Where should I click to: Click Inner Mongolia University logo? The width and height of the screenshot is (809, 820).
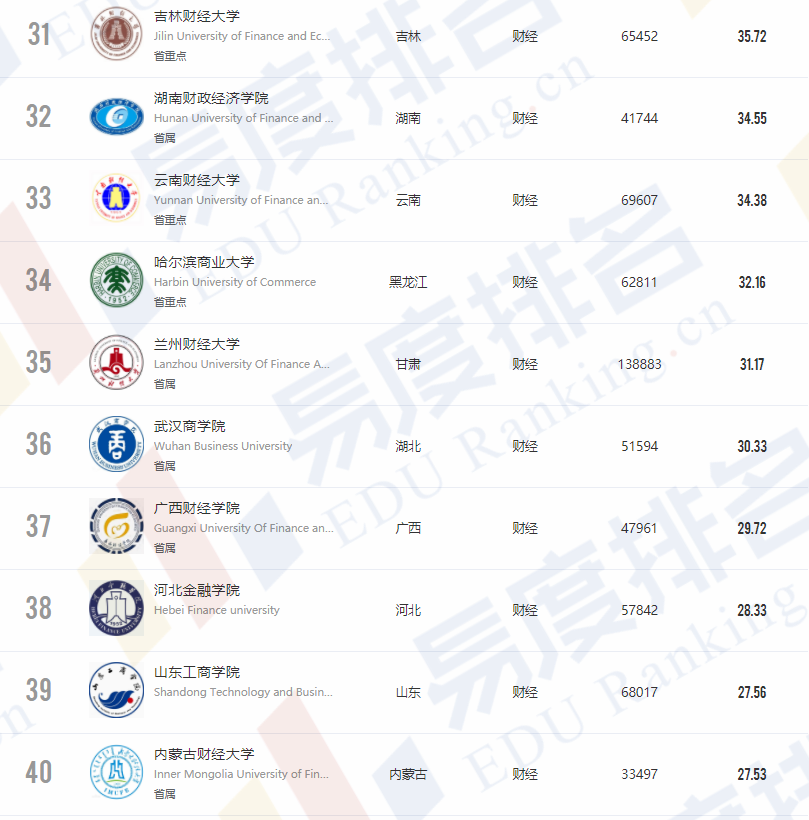[116, 772]
